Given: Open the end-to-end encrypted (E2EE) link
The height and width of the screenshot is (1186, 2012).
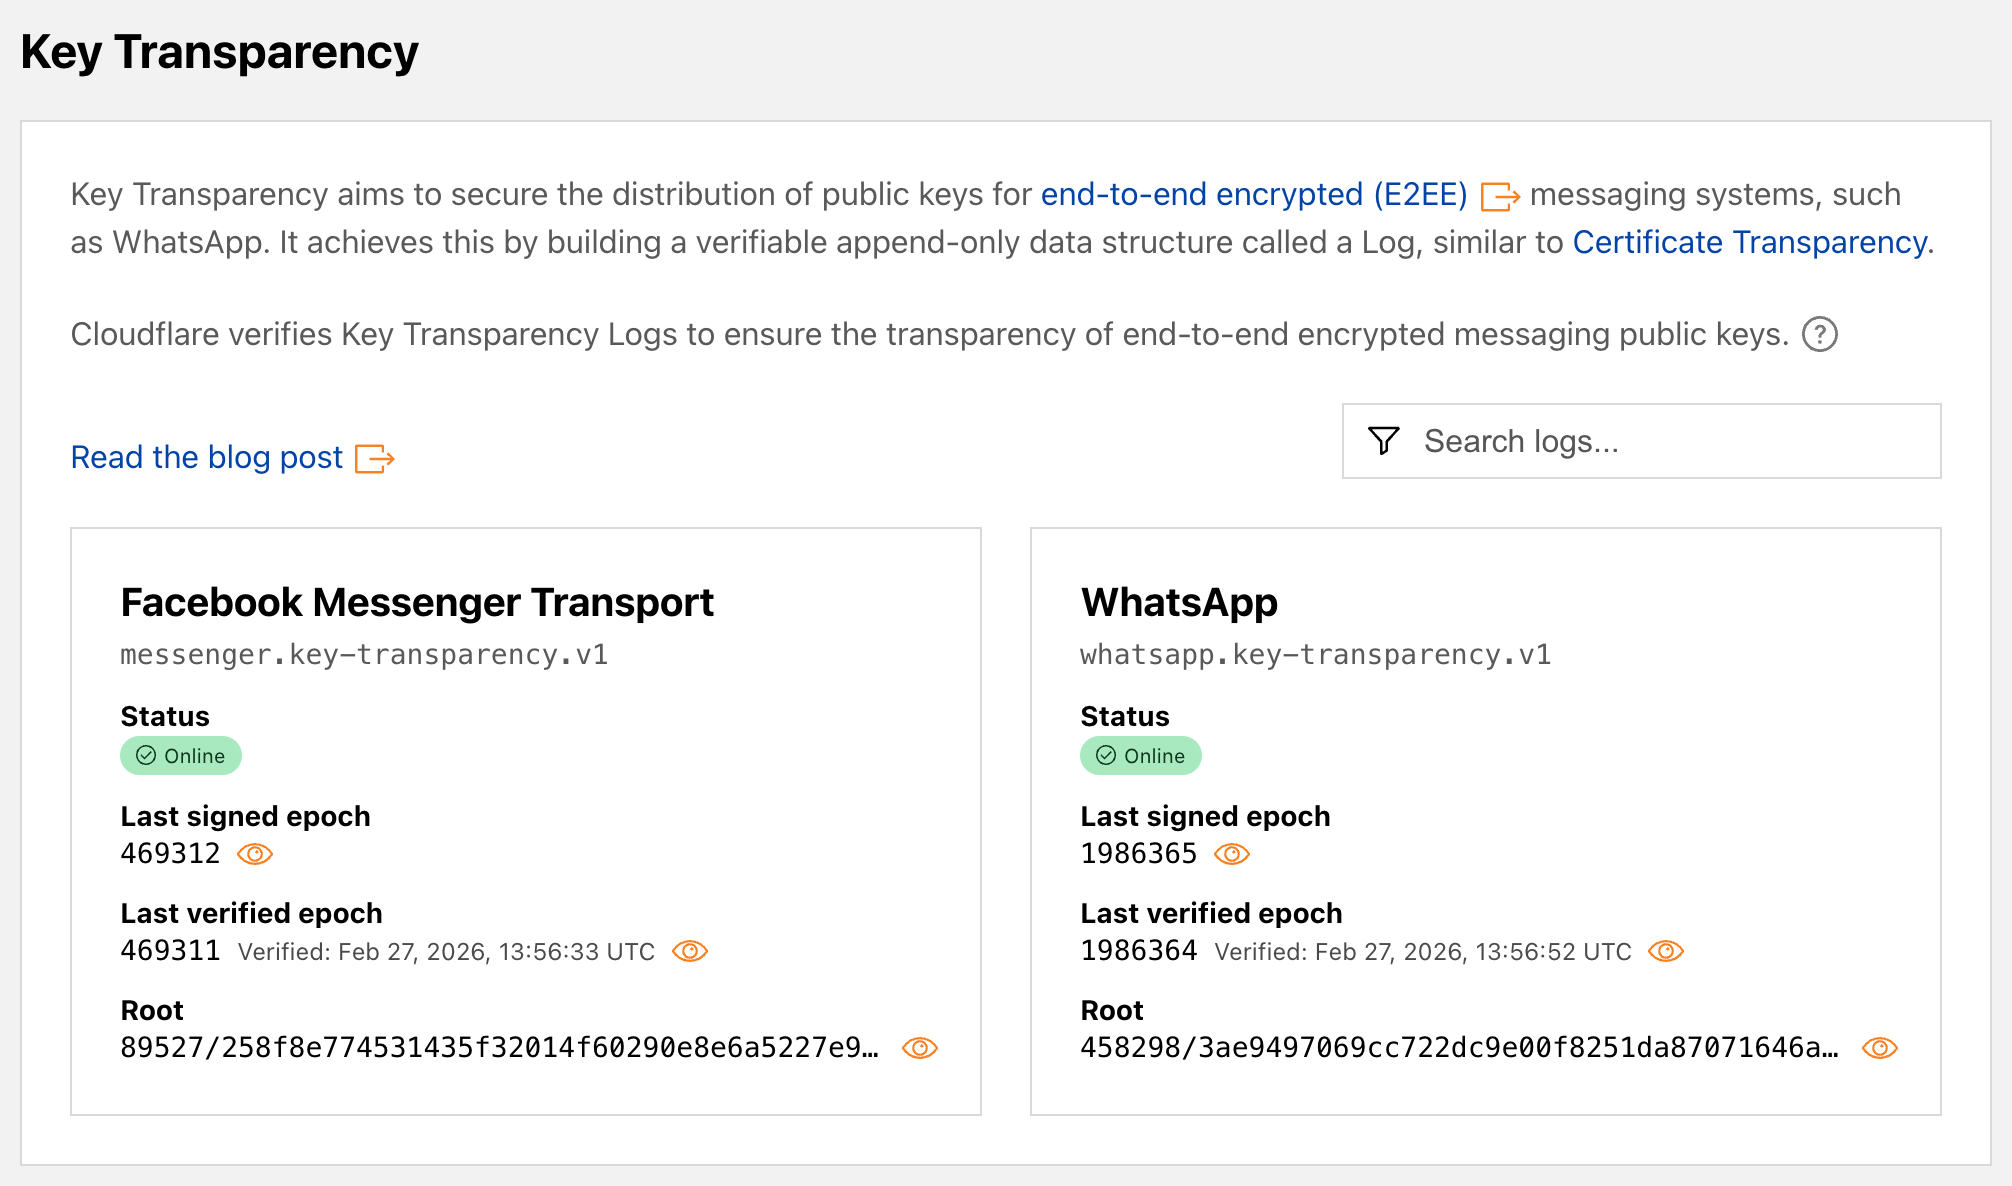Looking at the screenshot, I should pyautogui.click(x=1253, y=194).
